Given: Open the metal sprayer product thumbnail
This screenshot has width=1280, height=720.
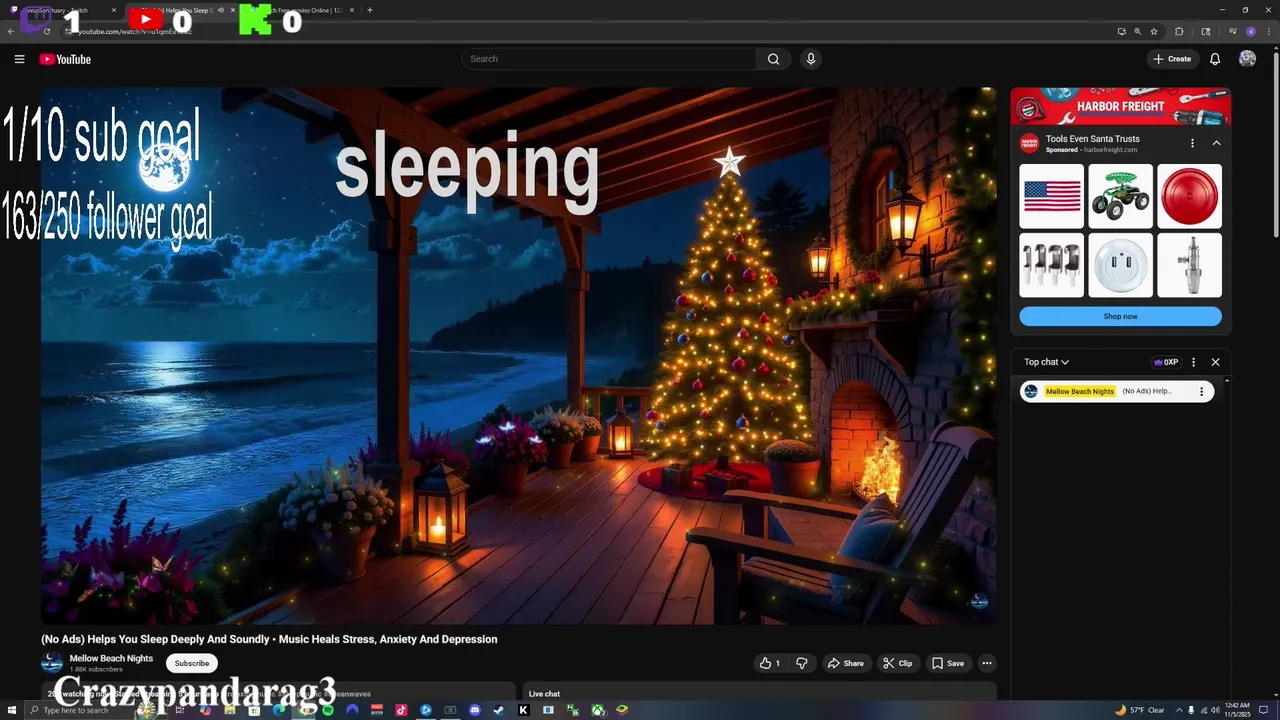Looking at the screenshot, I should pos(1189,265).
